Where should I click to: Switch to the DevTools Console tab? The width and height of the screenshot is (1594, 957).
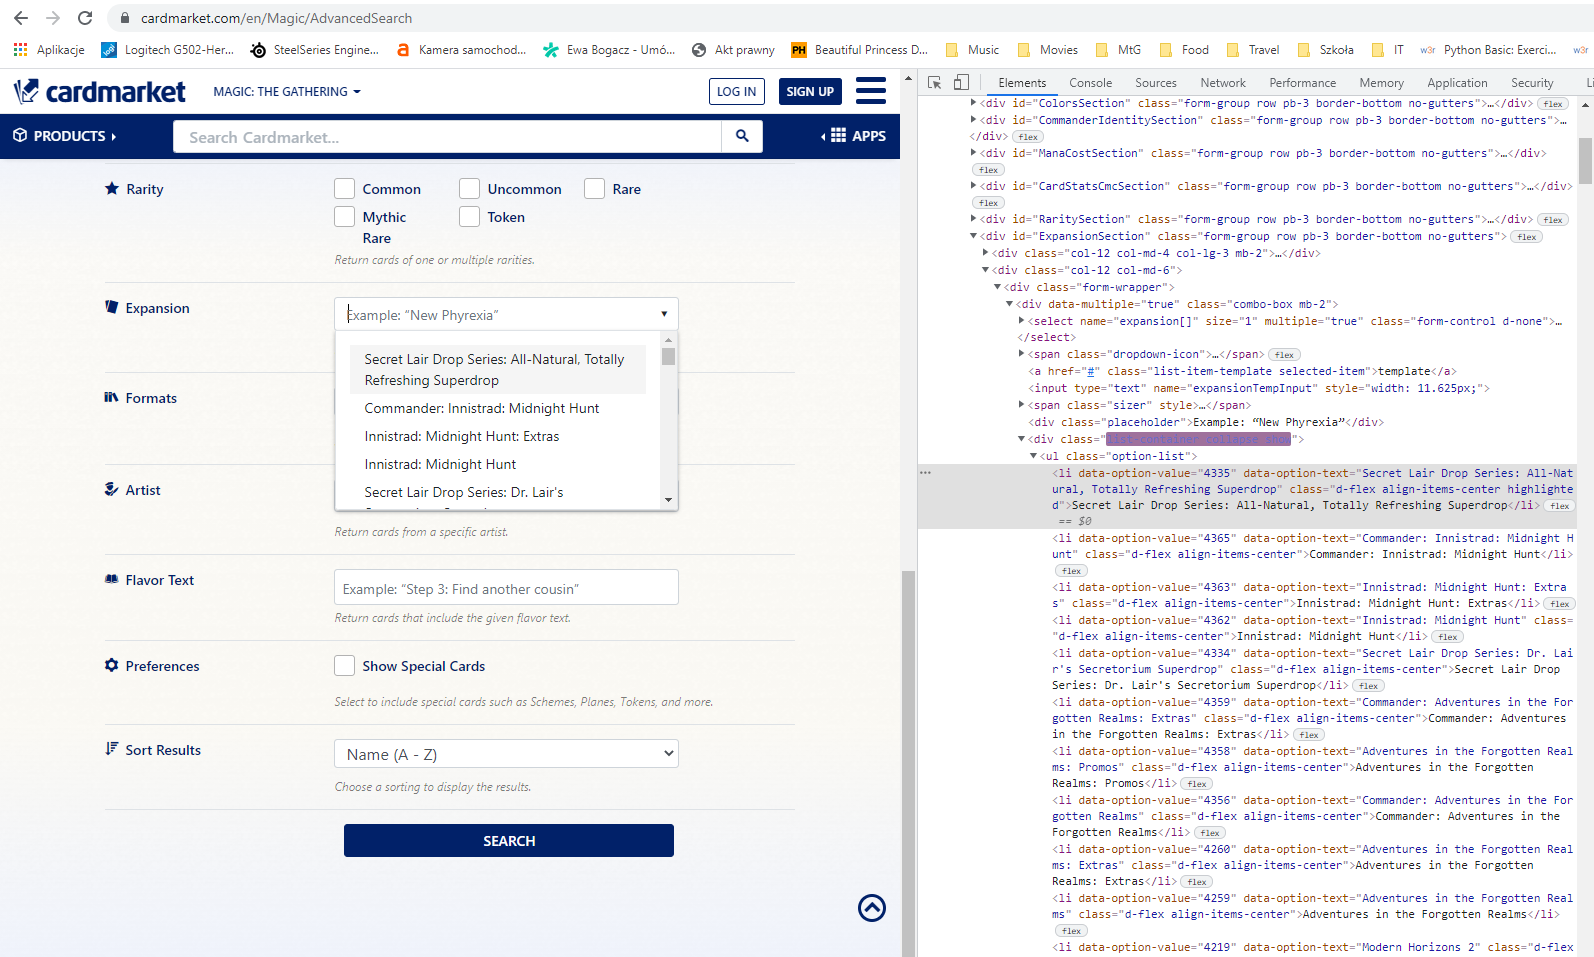tap(1090, 83)
